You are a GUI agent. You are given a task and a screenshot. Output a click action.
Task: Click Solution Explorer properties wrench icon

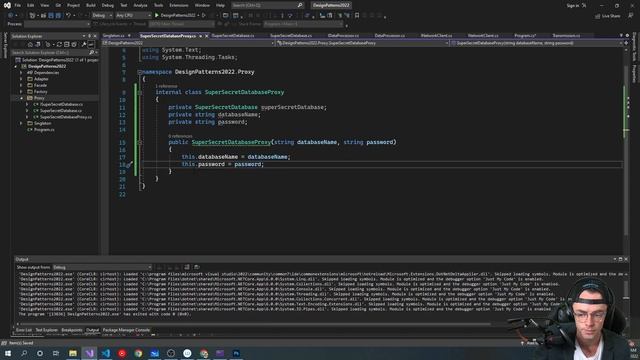coord(84,44)
